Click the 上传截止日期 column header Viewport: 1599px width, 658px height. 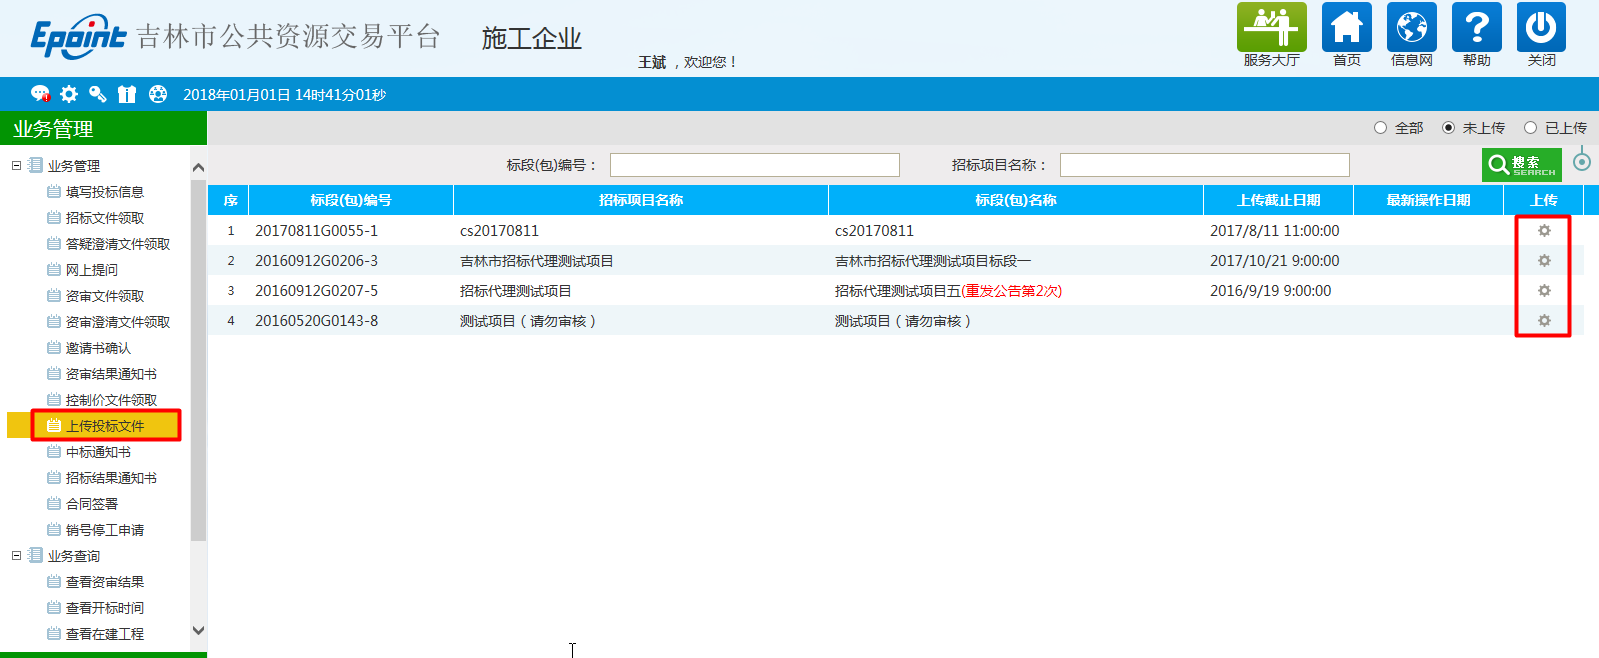(1279, 200)
